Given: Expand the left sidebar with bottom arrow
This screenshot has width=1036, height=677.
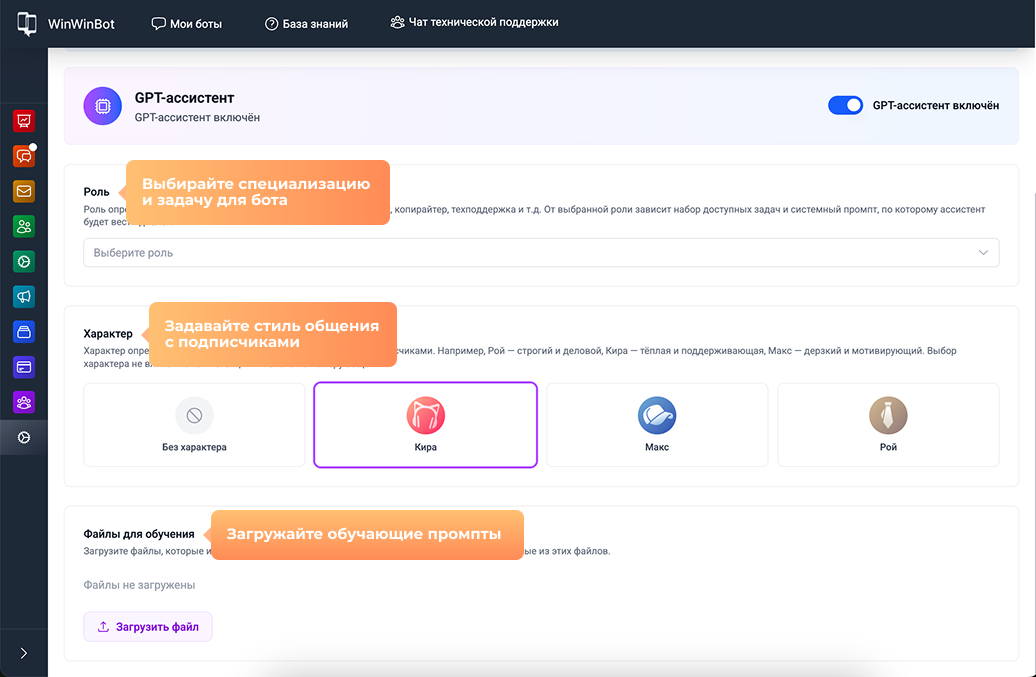Looking at the screenshot, I should (x=24, y=653).
